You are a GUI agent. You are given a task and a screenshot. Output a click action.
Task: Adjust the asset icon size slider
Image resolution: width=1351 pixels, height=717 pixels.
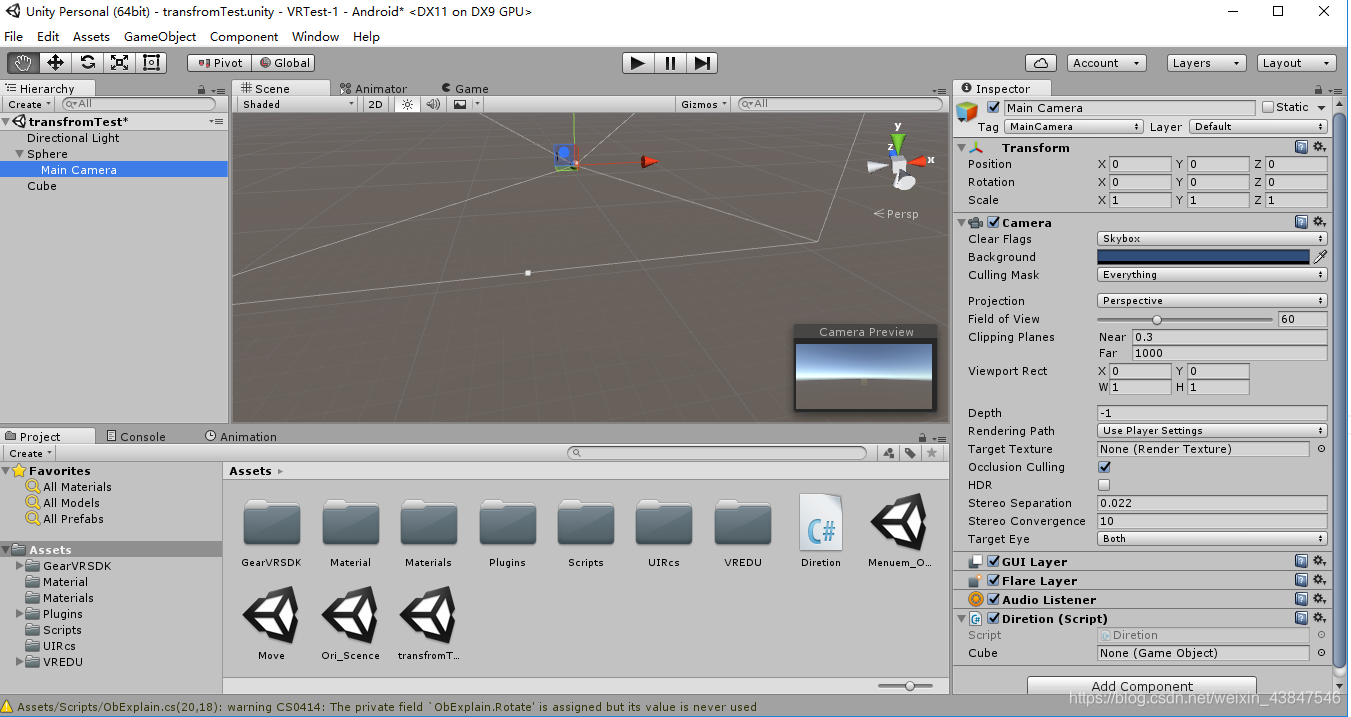pos(905,686)
